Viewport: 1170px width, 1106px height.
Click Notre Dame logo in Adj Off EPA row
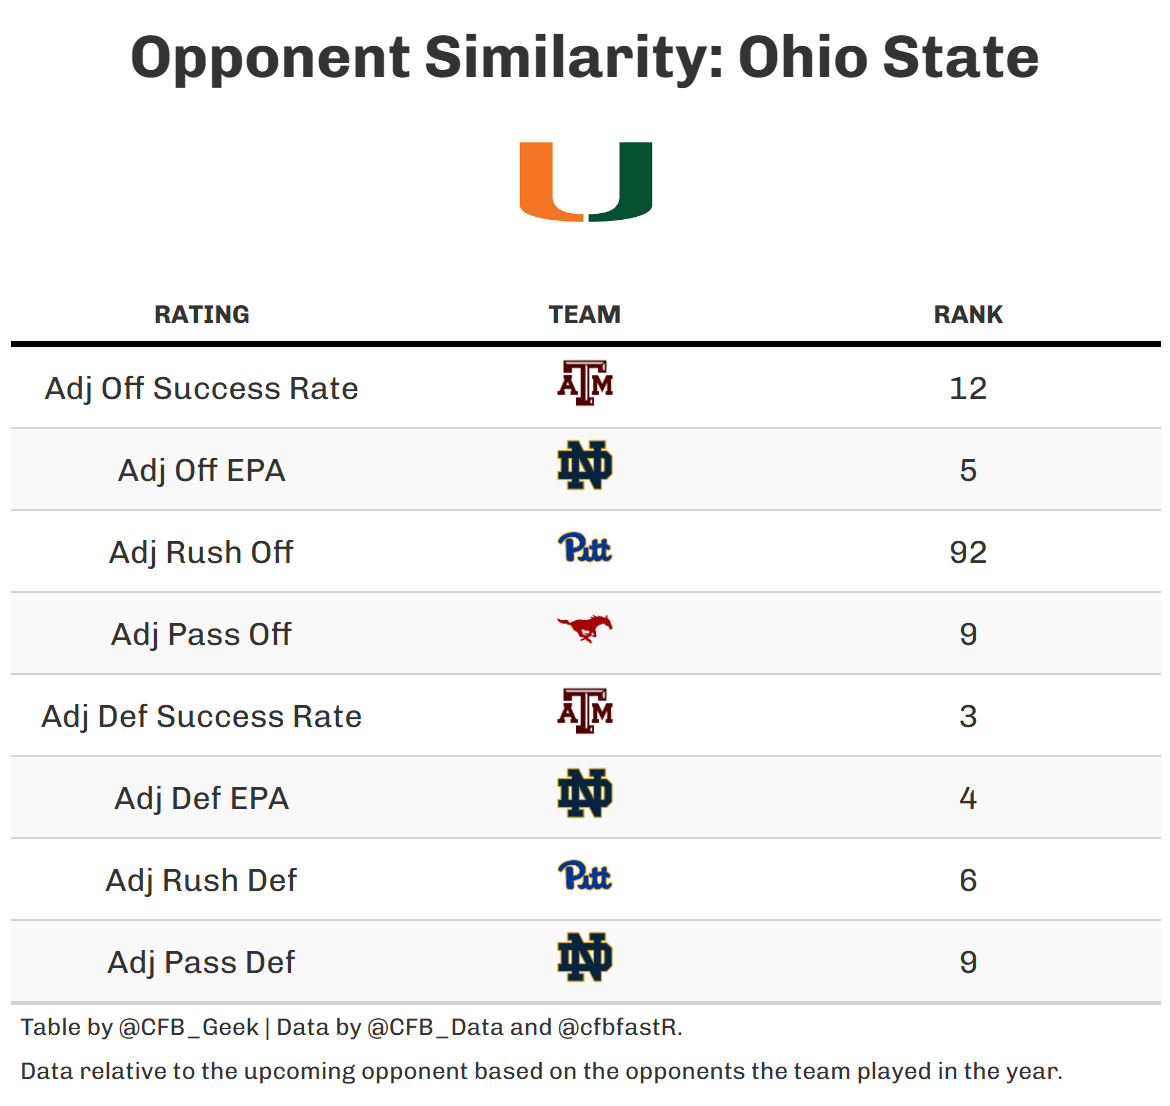point(585,466)
